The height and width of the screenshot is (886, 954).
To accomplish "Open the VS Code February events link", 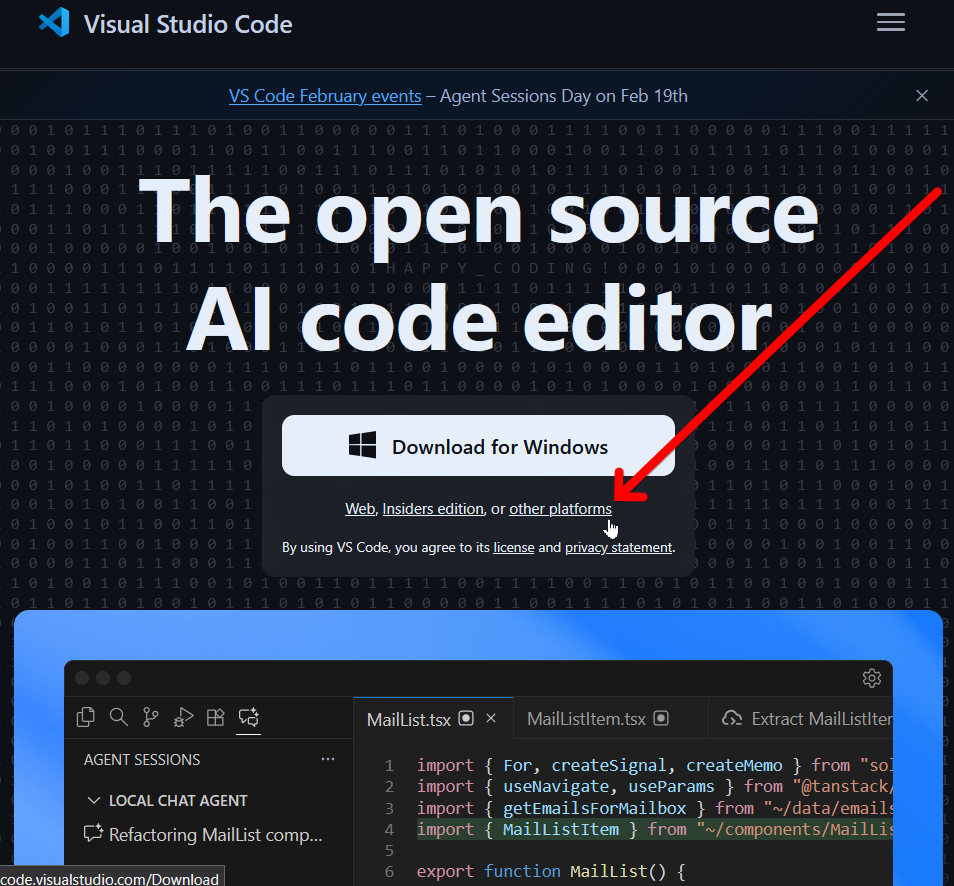I will pos(325,96).
